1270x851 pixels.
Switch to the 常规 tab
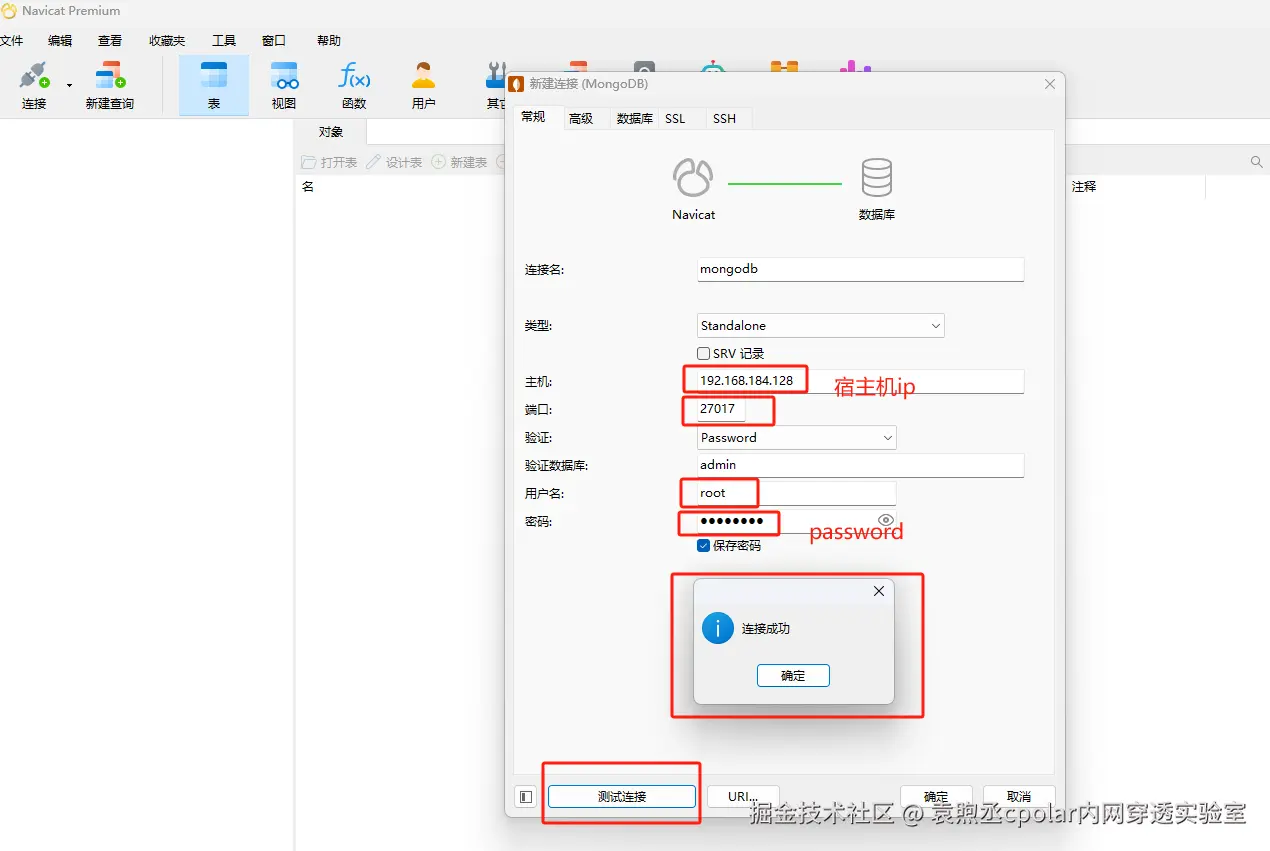534,117
